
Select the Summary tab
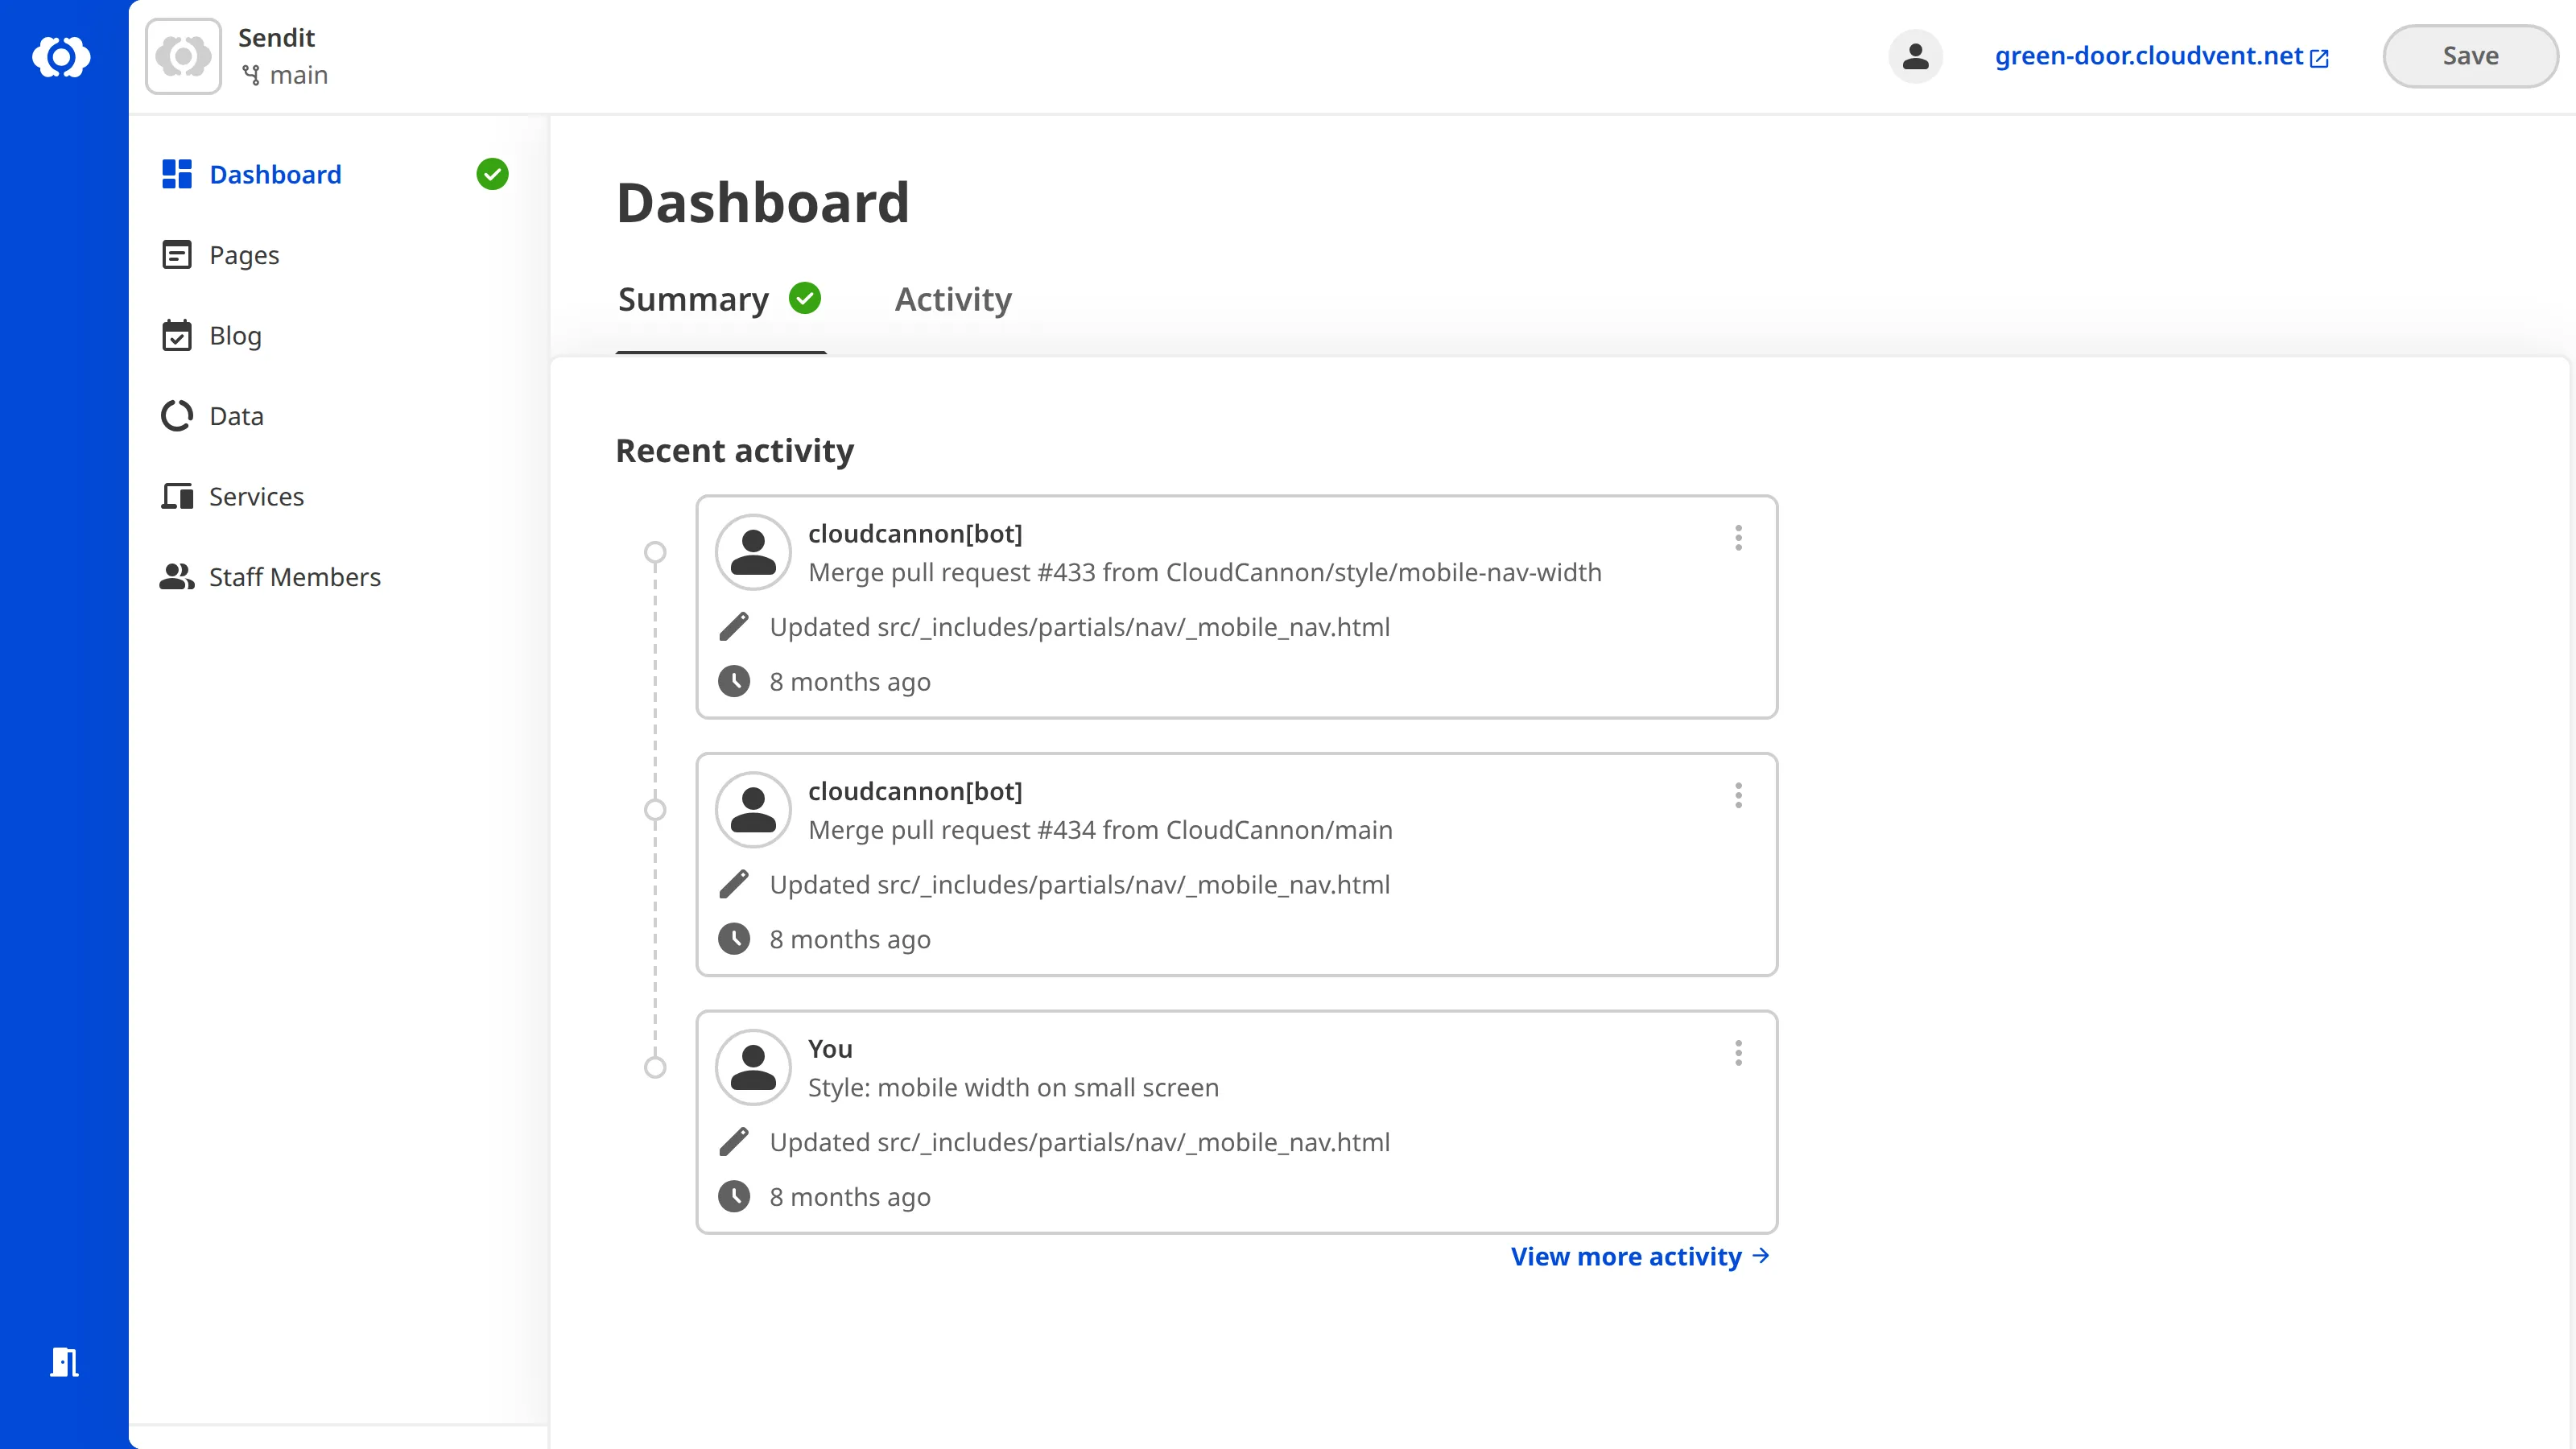(x=693, y=299)
